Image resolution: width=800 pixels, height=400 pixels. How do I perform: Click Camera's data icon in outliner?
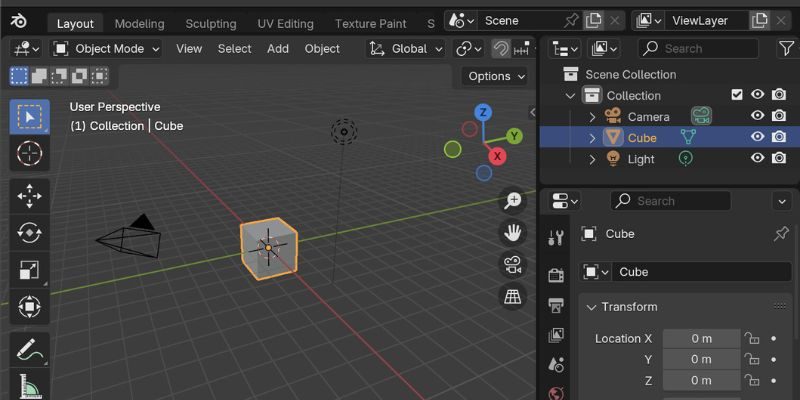(x=702, y=116)
